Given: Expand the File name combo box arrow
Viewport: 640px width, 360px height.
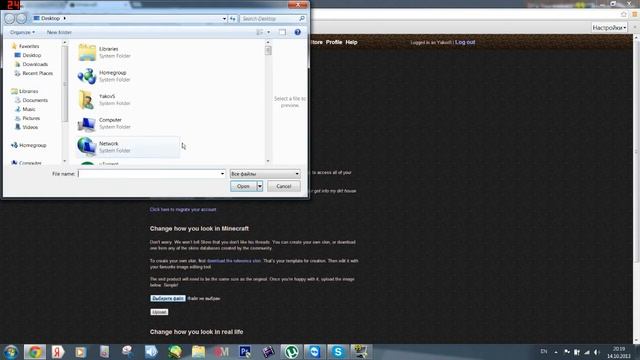Looking at the screenshot, I should tap(222, 174).
